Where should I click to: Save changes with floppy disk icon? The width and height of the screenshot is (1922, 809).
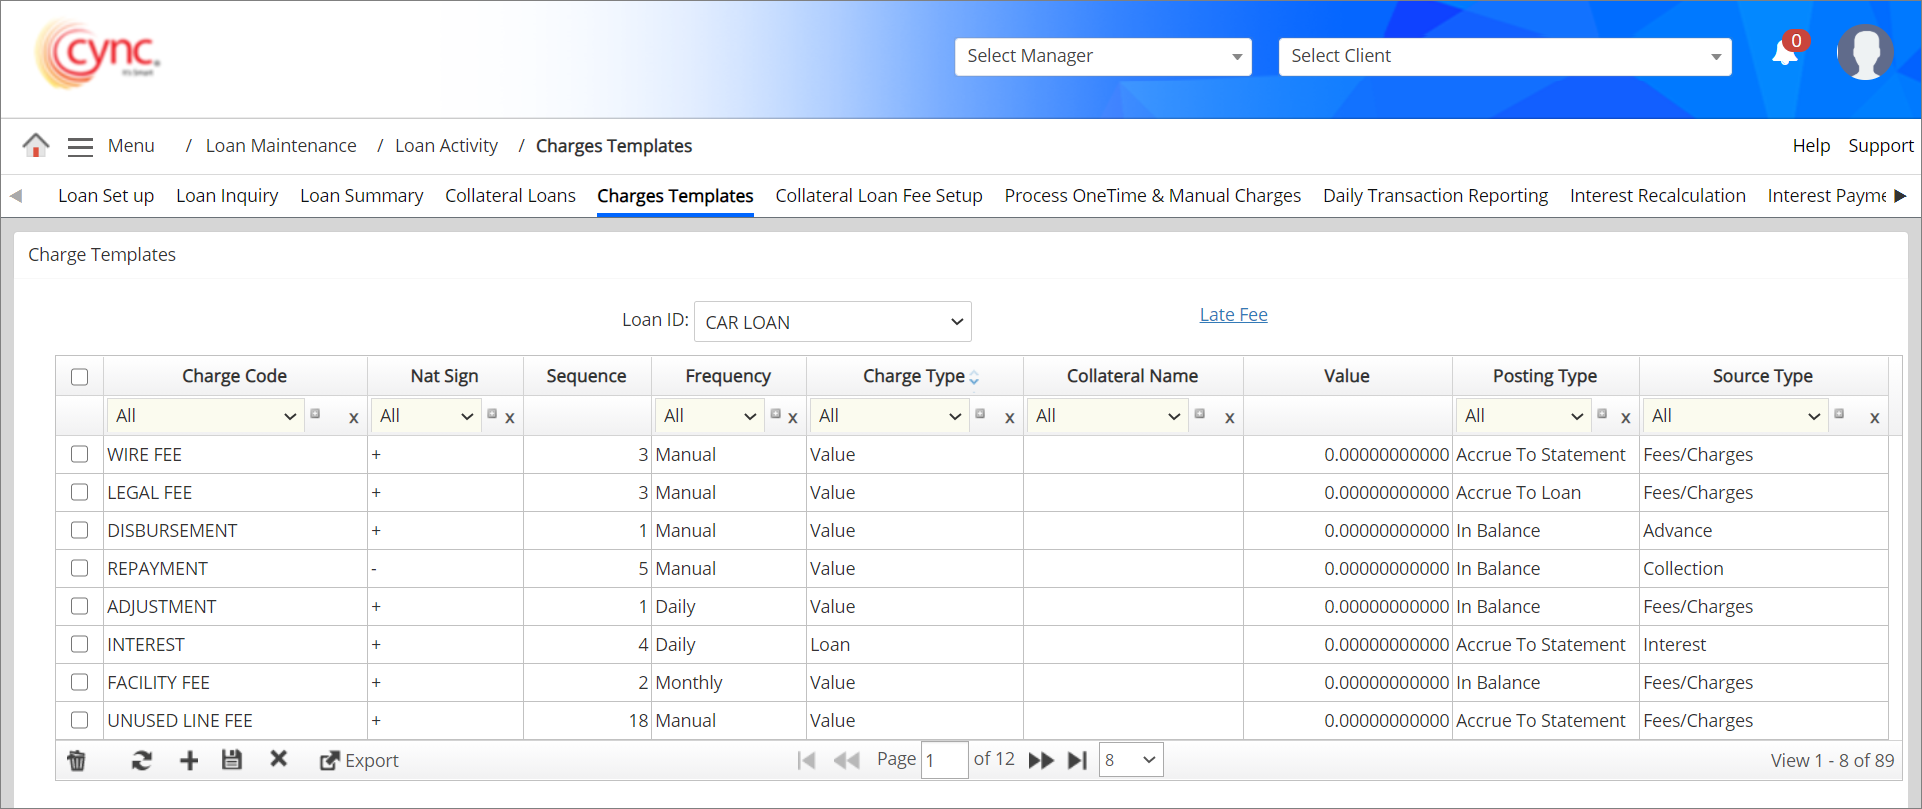click(232, 760)
